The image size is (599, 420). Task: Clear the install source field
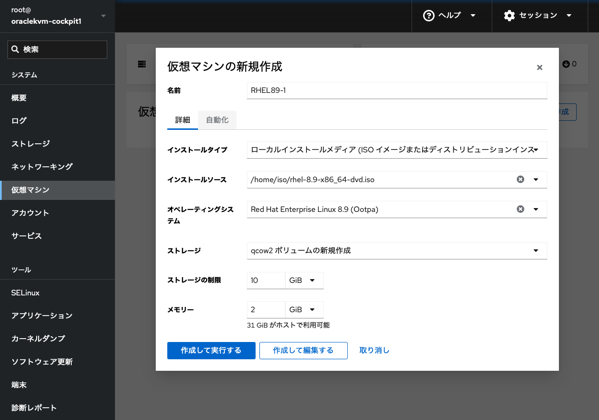pos(520,179)
